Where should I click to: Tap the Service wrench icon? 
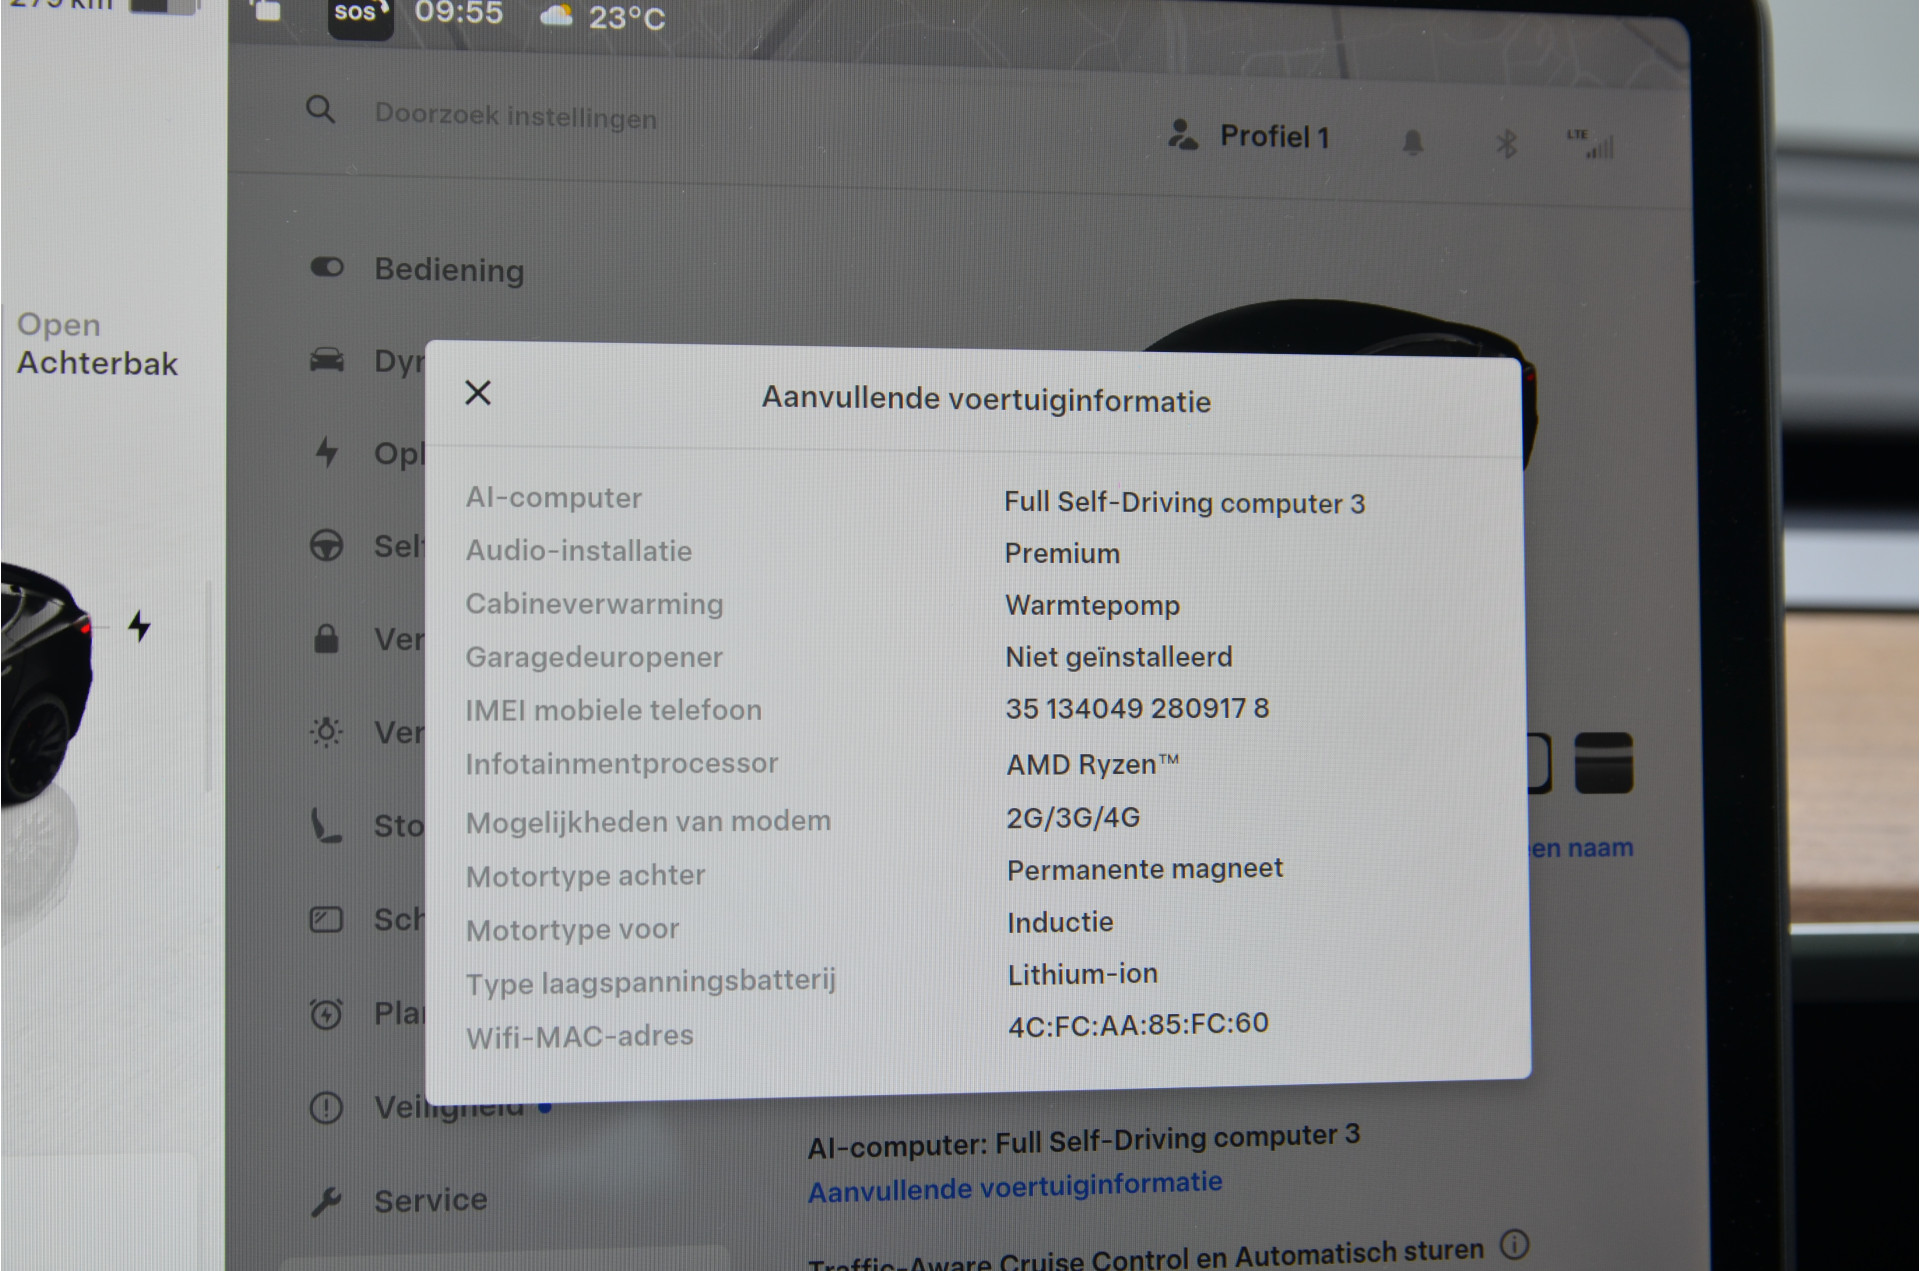[x=326, y=1201]
